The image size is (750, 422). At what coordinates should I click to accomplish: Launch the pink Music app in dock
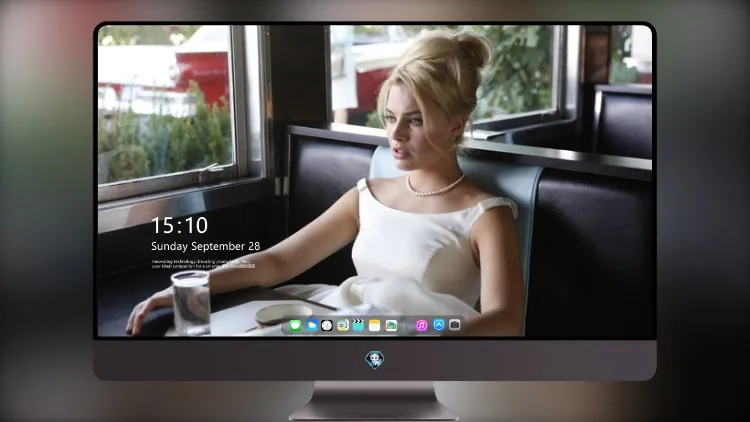pyautogui.click(x=421, y=326)
